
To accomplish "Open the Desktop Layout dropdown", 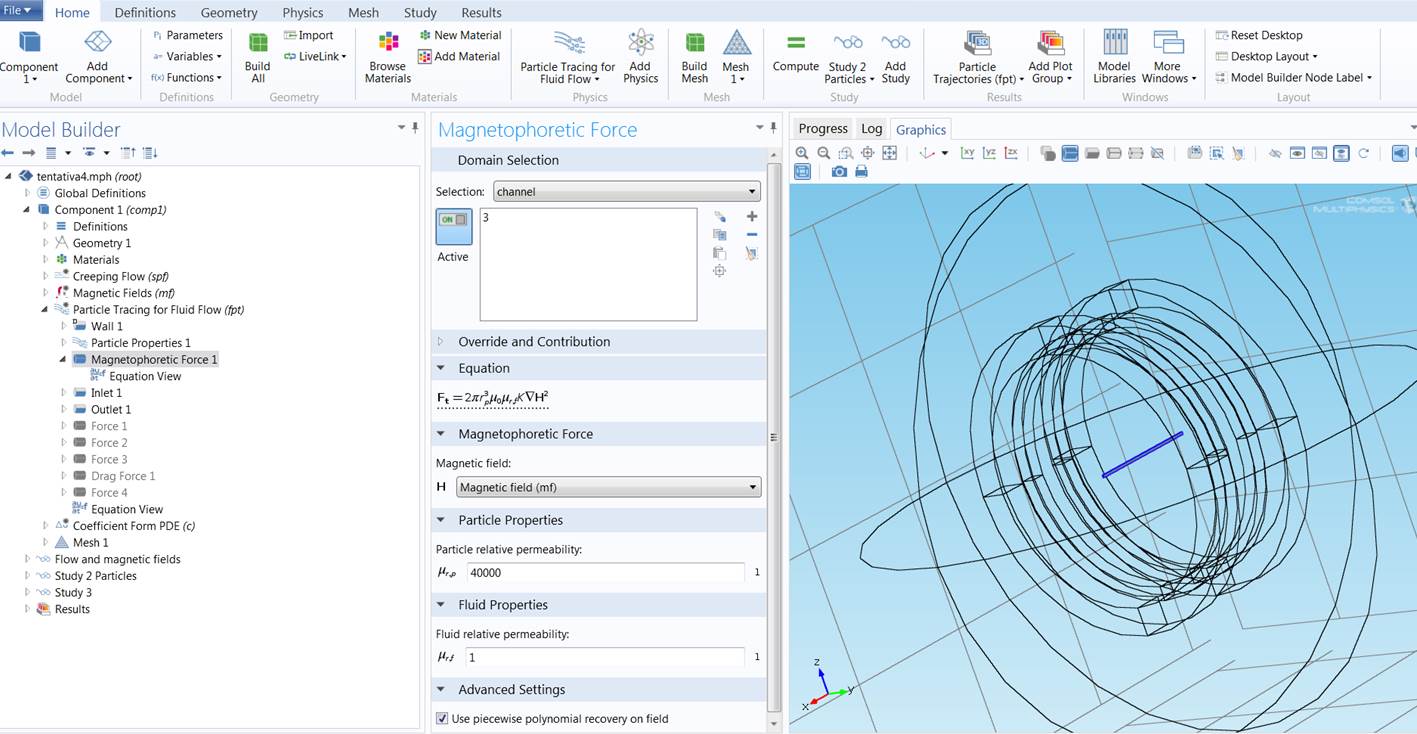I will (1266, 56).
